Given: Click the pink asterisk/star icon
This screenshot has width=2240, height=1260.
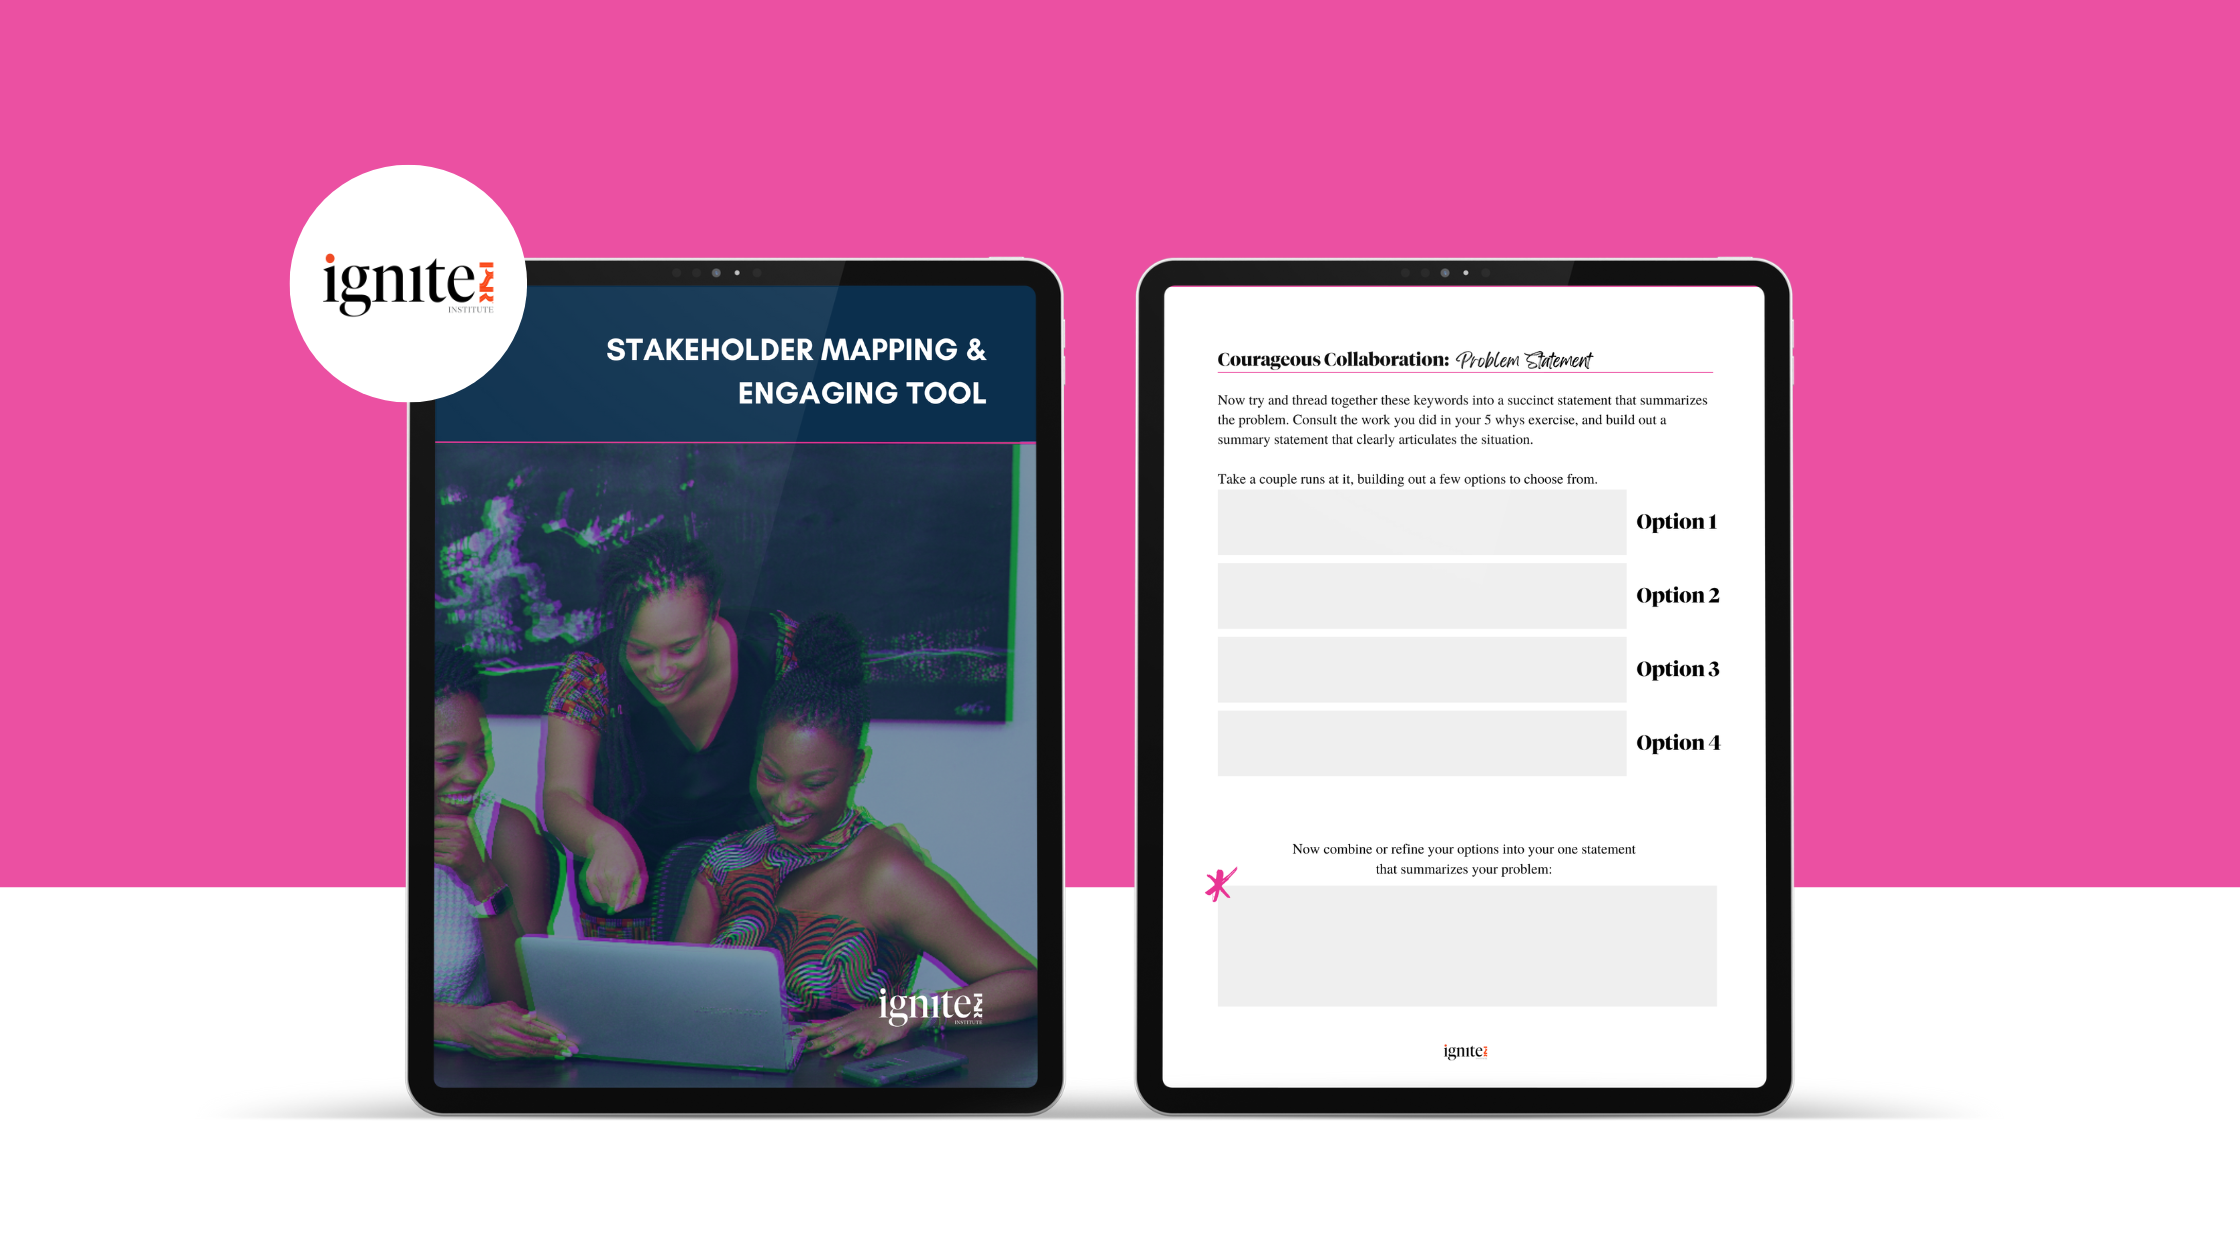Looking at the screenshot, I should point(1218,883).
